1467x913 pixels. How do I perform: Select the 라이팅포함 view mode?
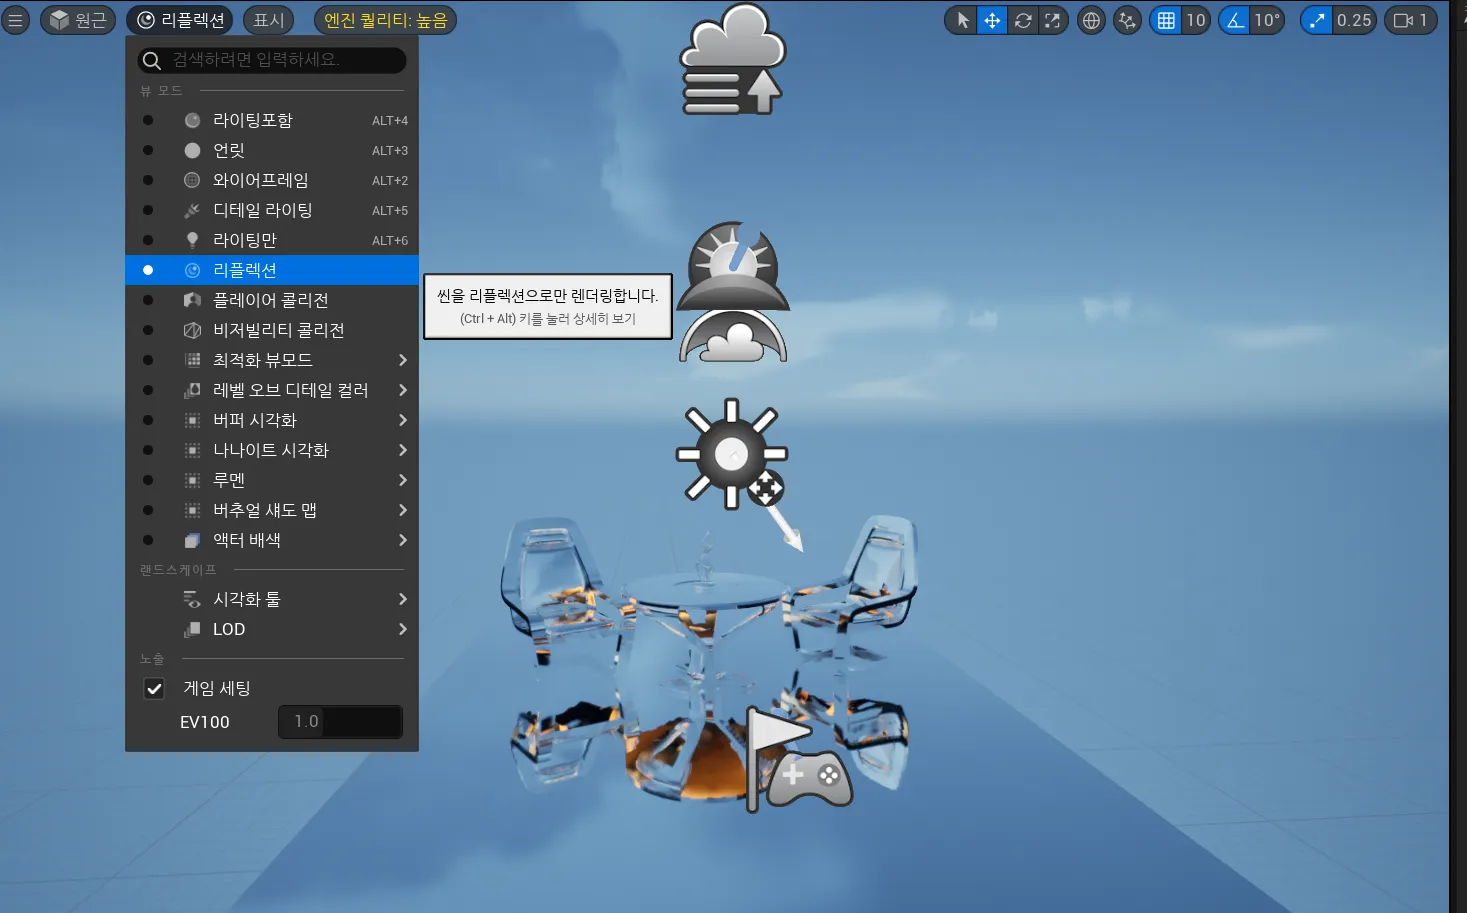(x=272, y=120)
